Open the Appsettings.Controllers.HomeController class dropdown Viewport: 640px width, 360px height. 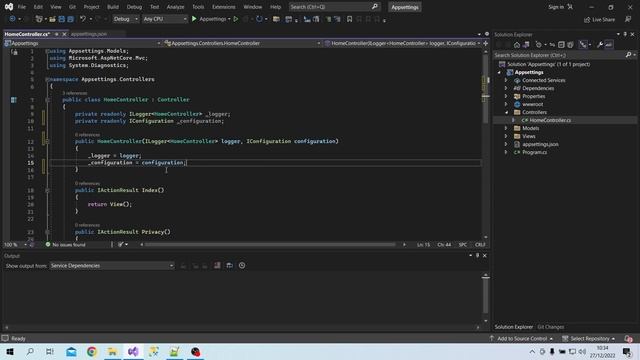tap(242, 43)
